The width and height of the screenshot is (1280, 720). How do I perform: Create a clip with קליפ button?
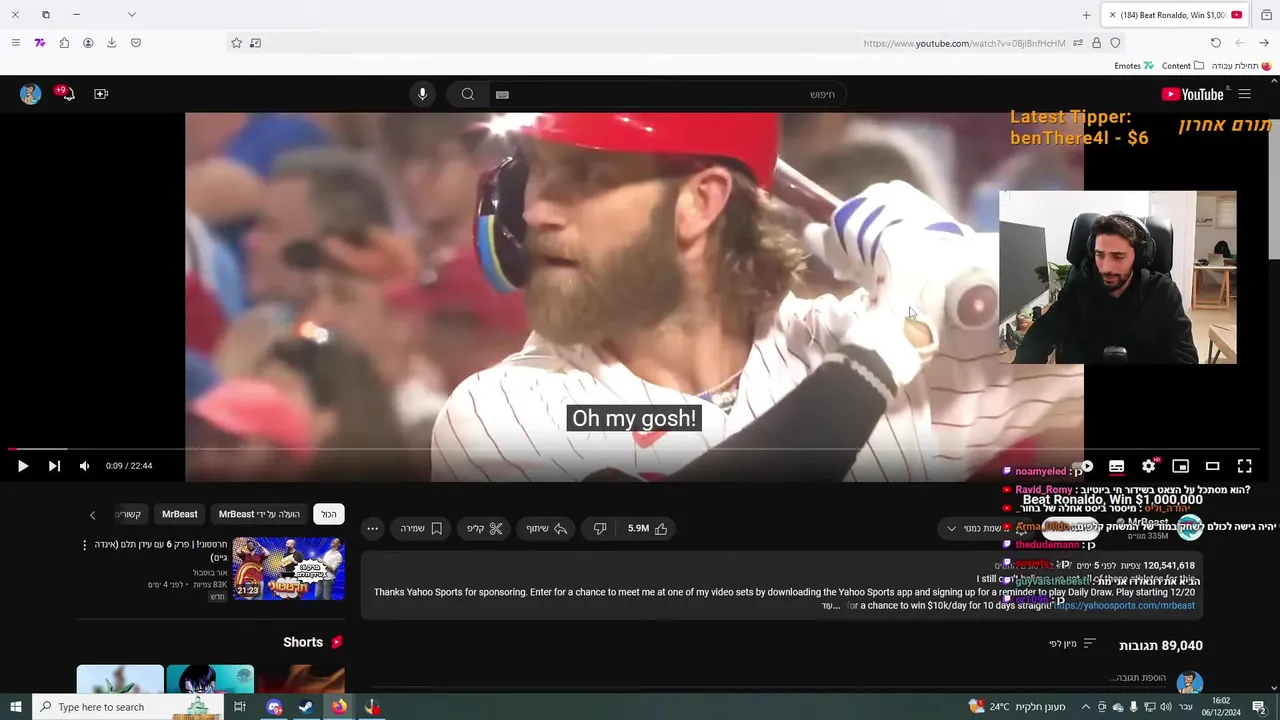485,528
